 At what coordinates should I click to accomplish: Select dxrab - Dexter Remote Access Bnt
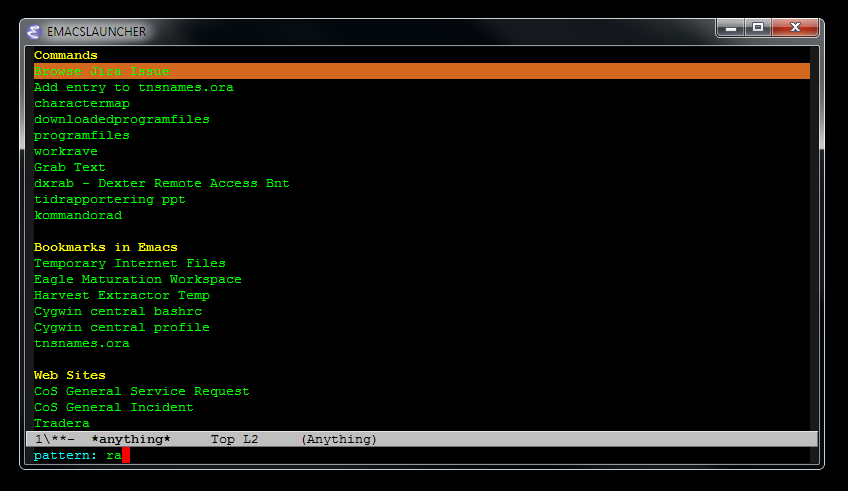click(162, 183)
